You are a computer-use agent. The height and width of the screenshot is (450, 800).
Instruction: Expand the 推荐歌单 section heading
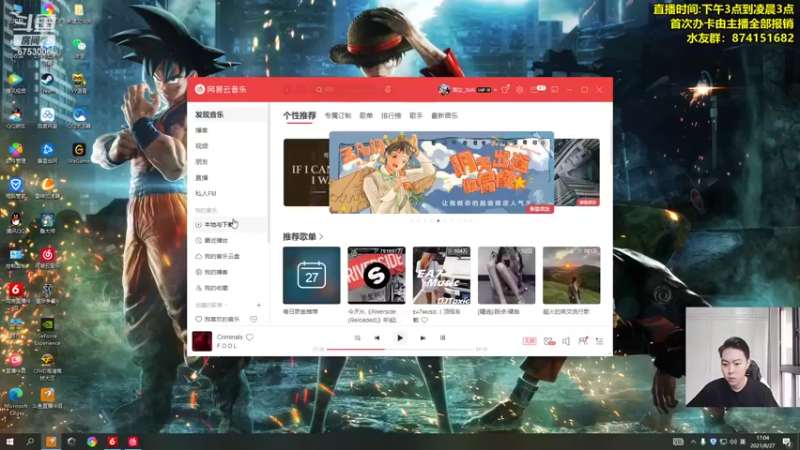coord(303,237)
